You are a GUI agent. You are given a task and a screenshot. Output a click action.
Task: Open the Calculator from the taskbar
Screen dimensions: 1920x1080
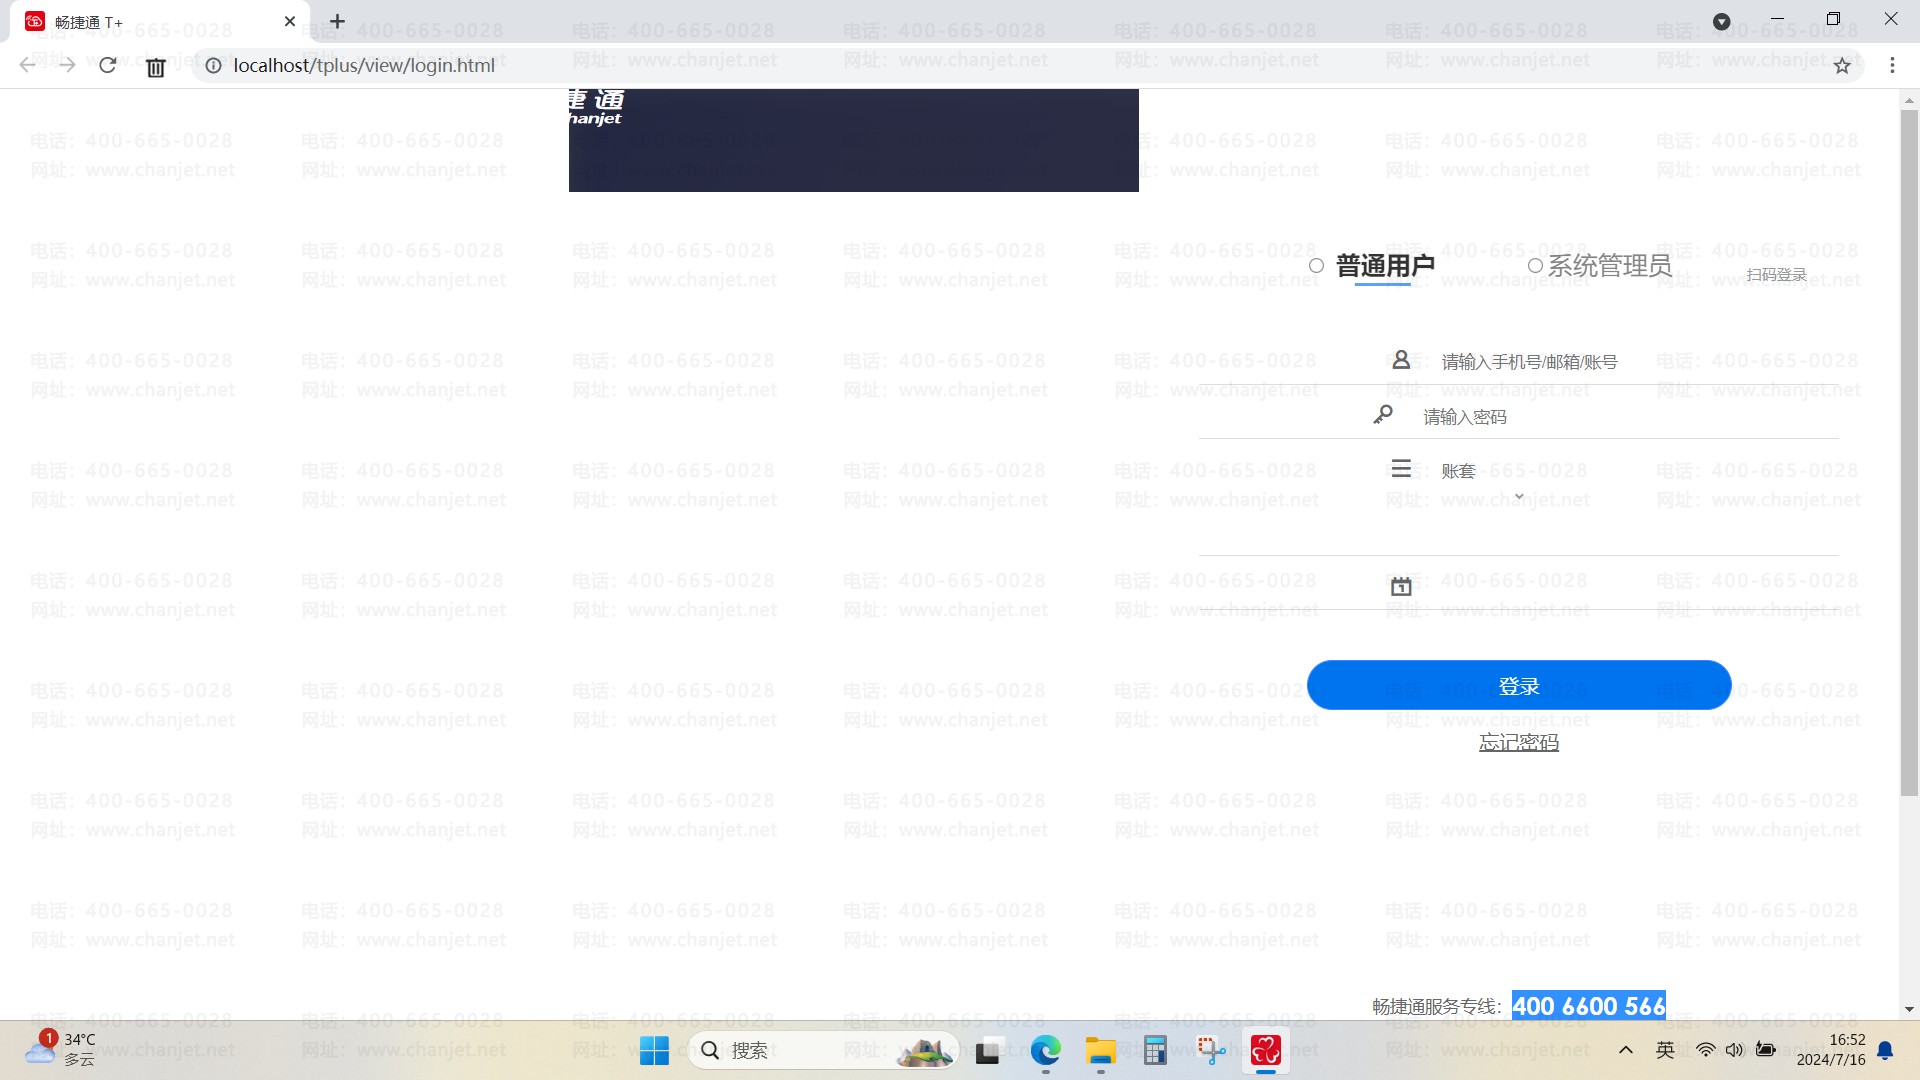1155,1050
